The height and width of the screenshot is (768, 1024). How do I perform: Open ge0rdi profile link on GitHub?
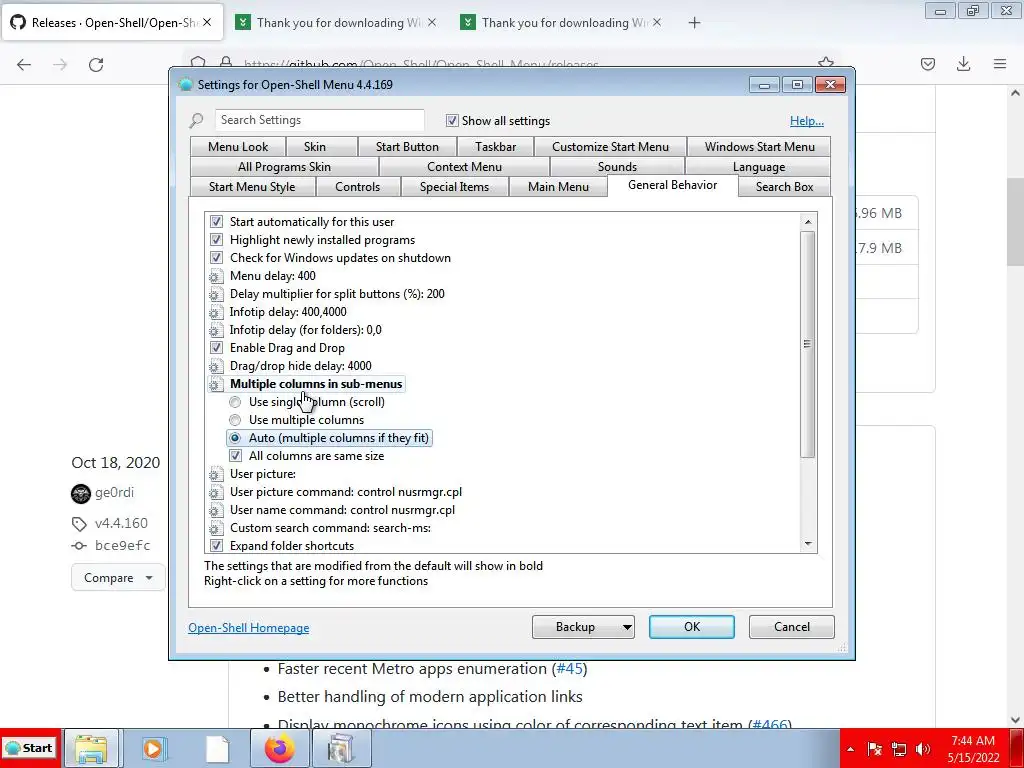[x=114, y=492]
